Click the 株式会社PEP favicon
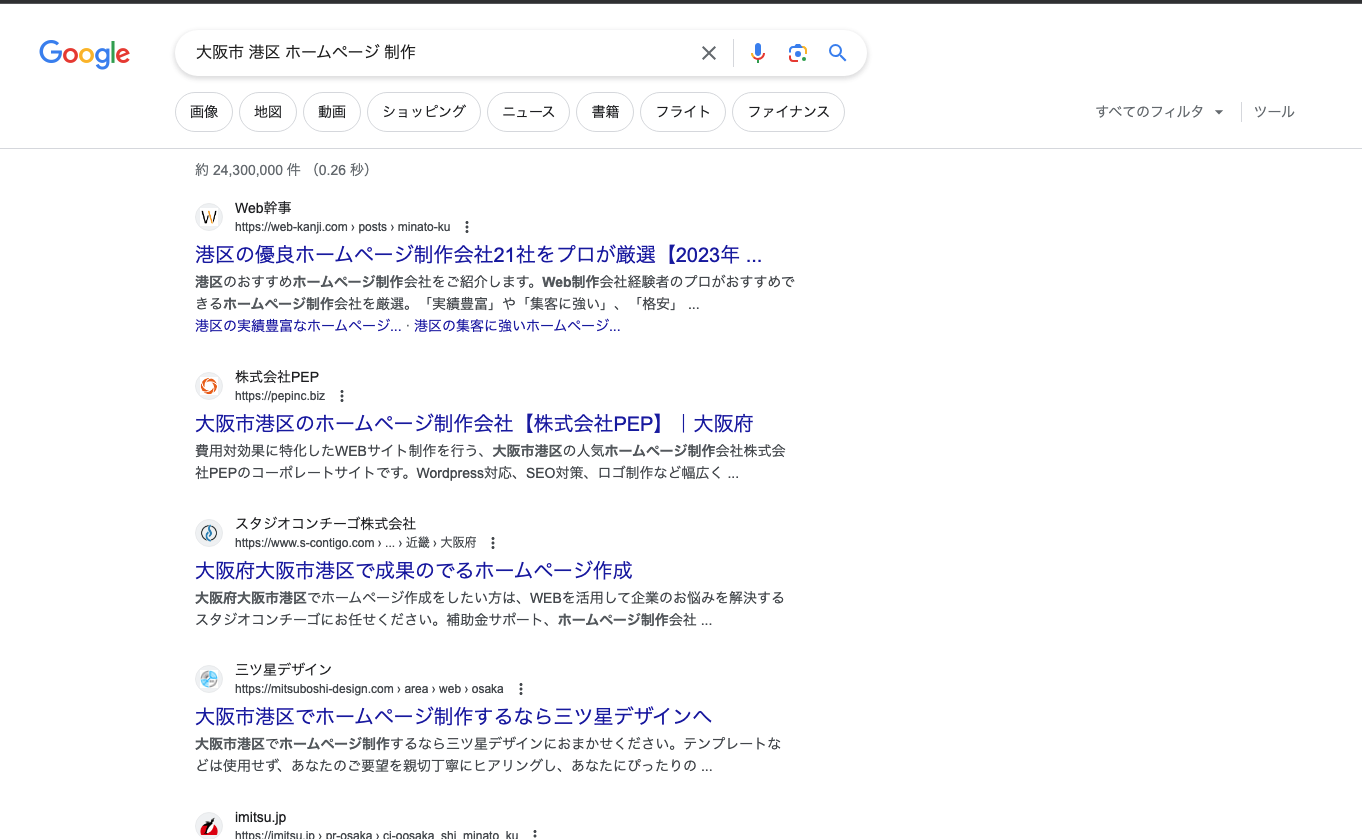The image size is (1362, 839). point(209,386)
